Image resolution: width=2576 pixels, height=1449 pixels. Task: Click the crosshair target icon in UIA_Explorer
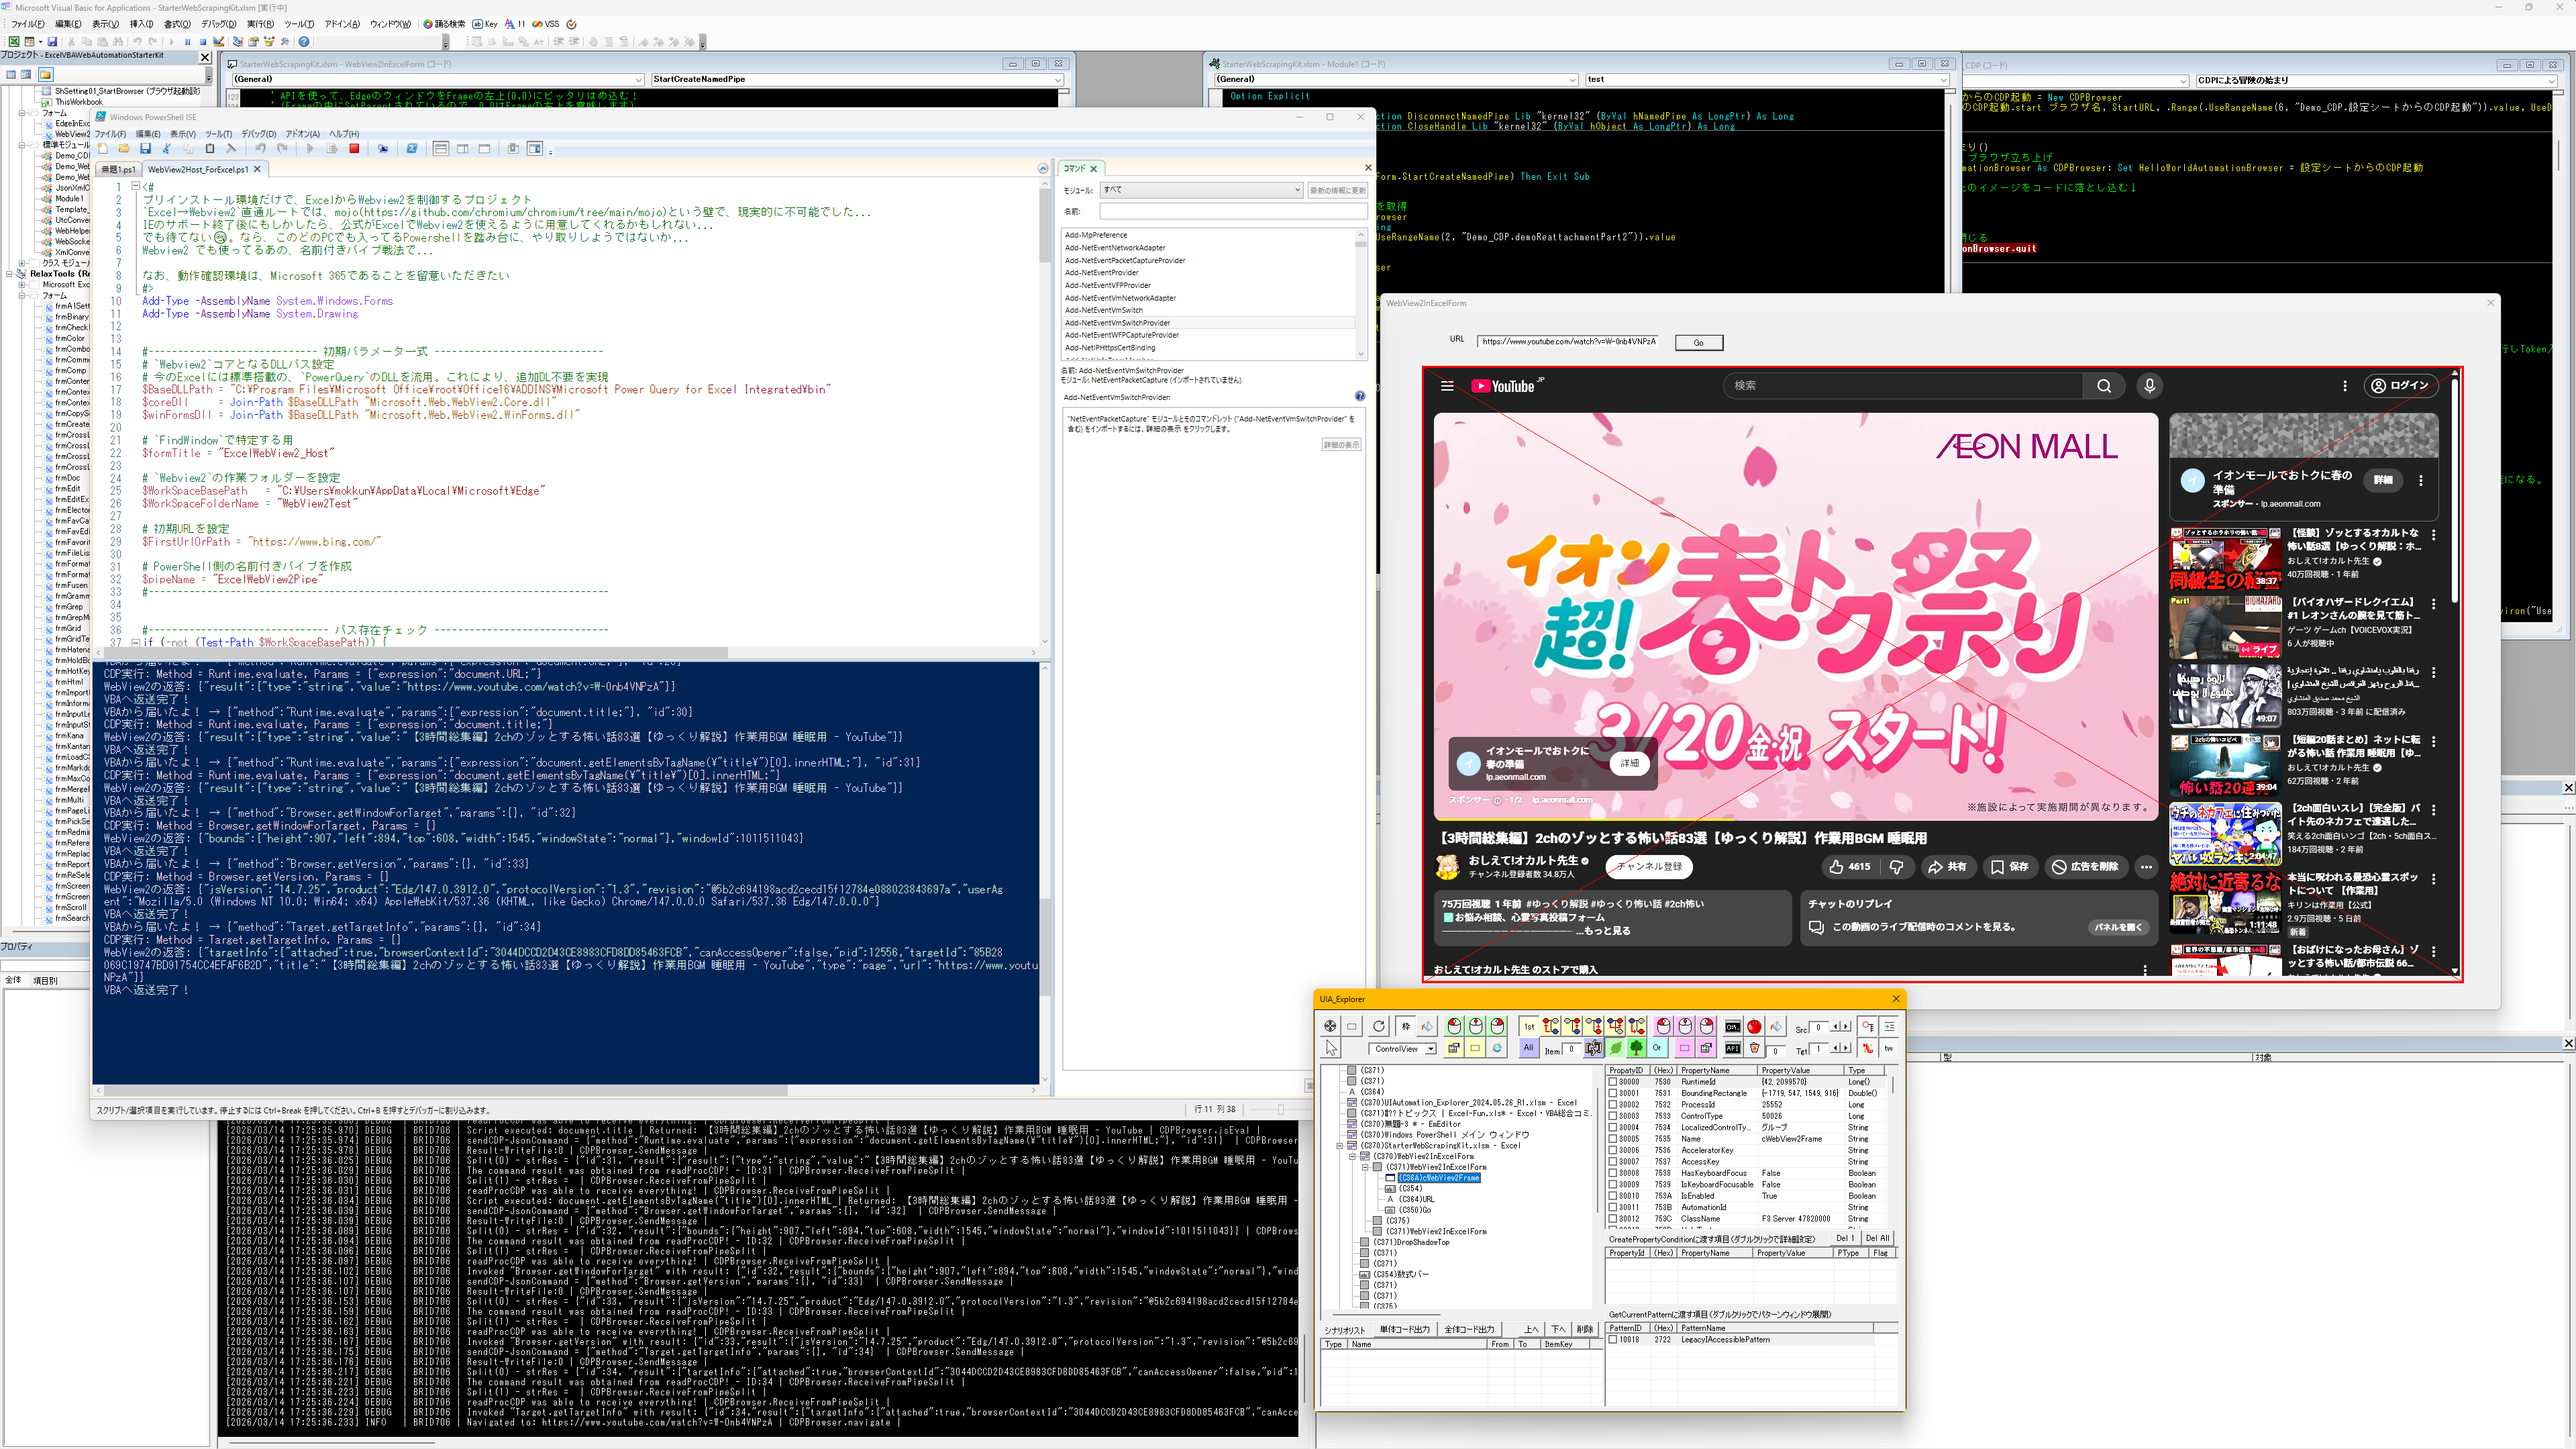point(1330,1026)
